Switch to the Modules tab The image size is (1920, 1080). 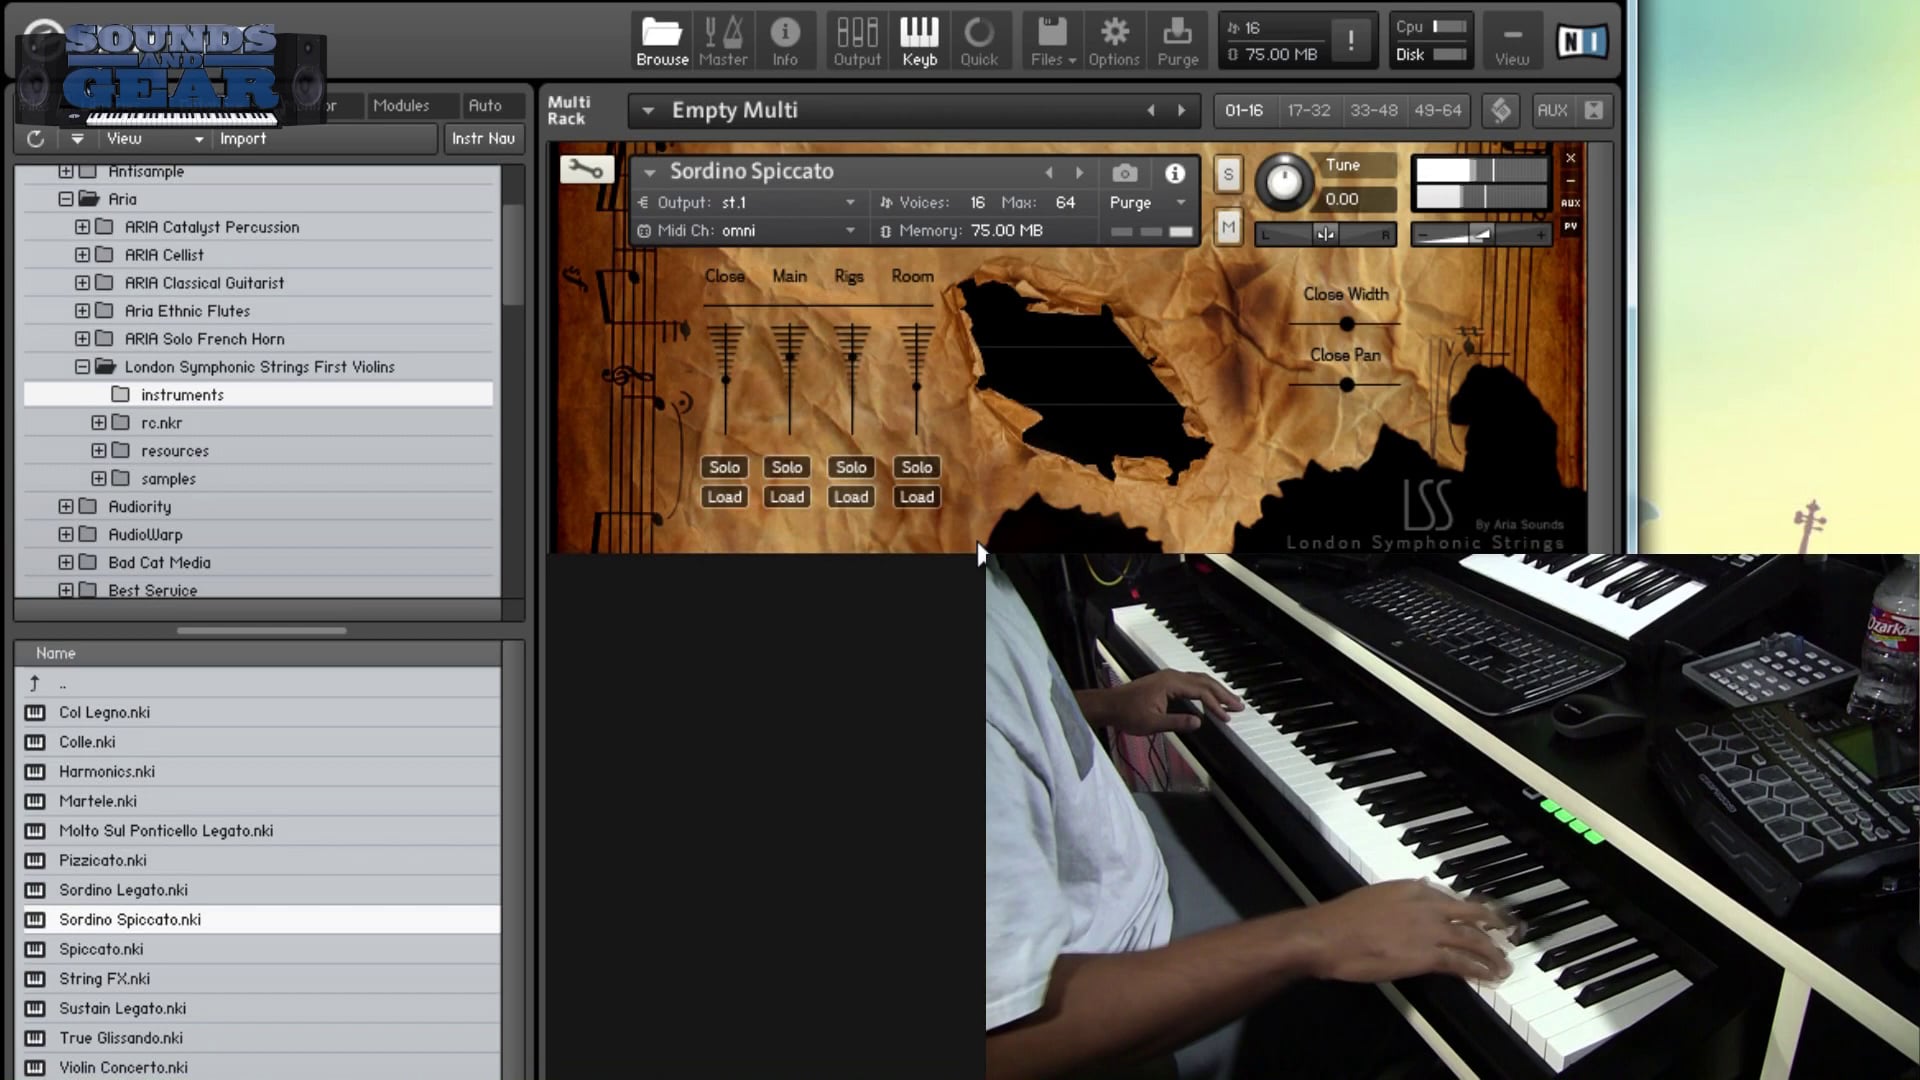401,105
